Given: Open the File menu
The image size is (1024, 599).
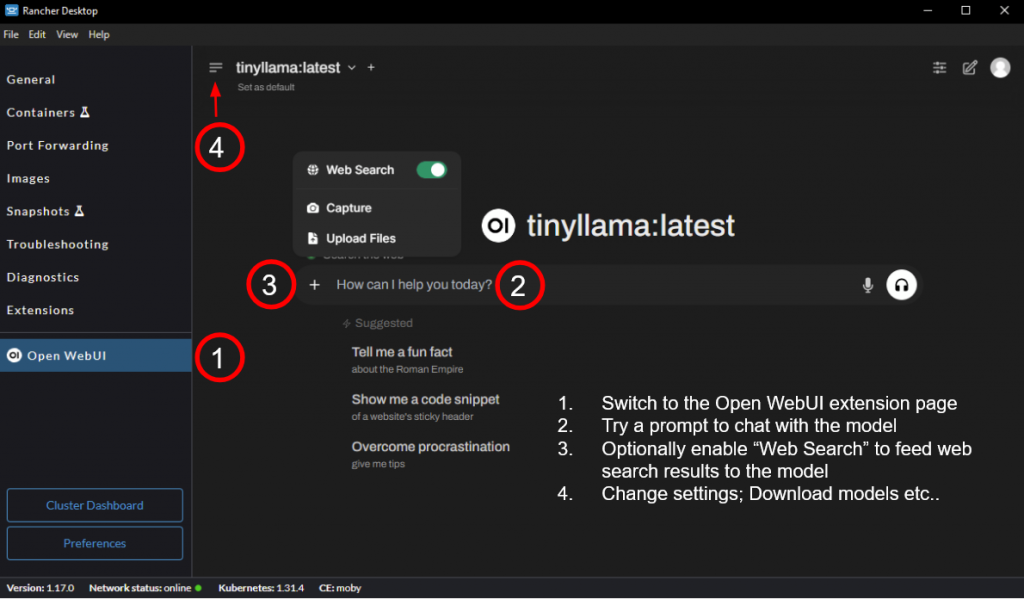Looking at the screenshot, I should 11,34.
